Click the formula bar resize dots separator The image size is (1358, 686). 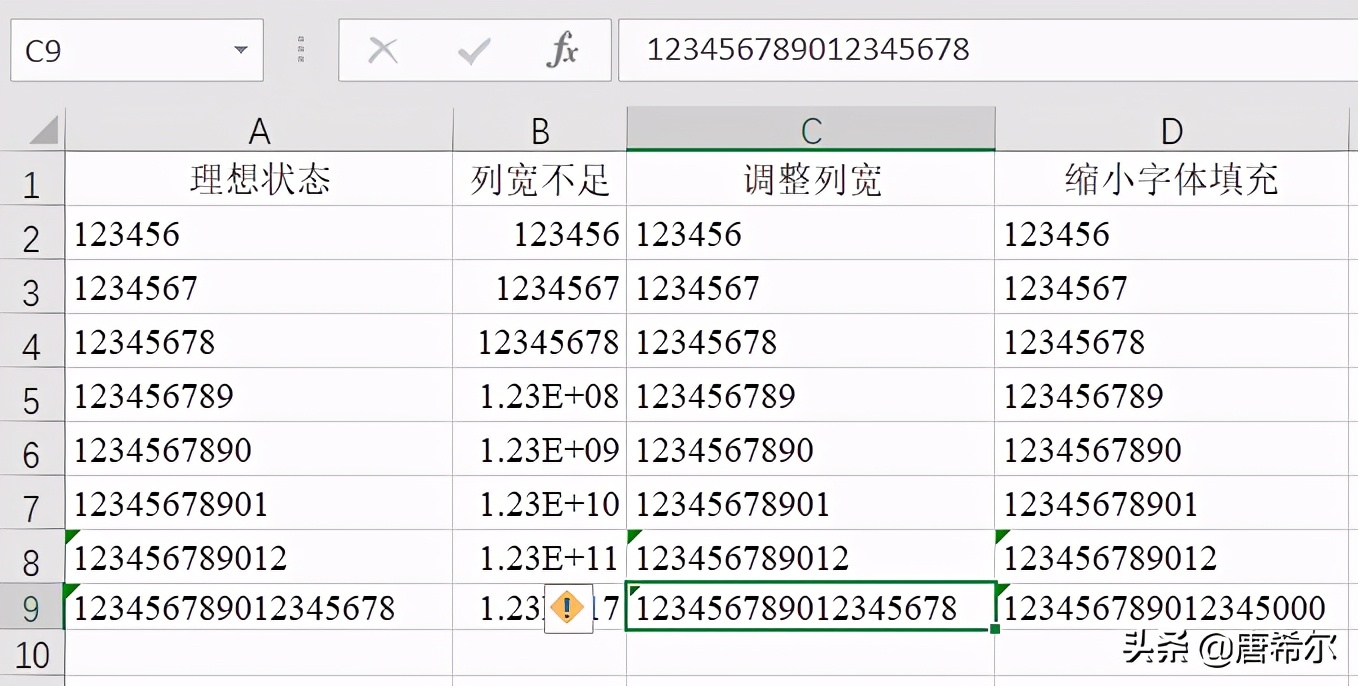300,50
